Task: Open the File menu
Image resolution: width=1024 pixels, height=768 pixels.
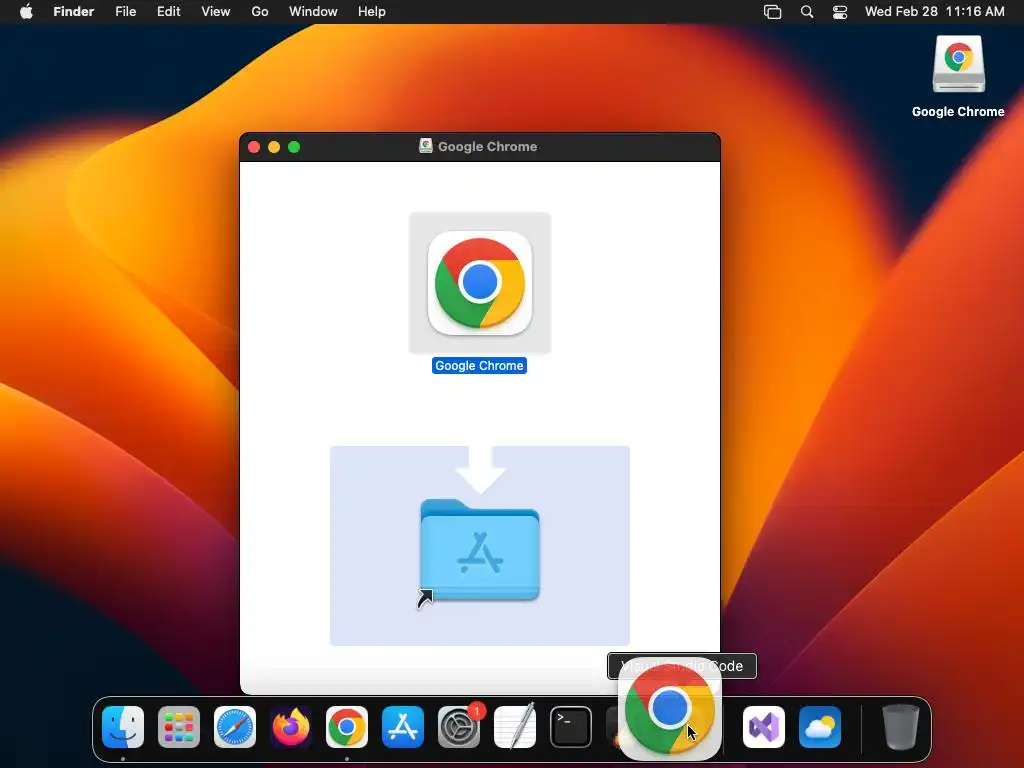Action: (x=125, y=12)
